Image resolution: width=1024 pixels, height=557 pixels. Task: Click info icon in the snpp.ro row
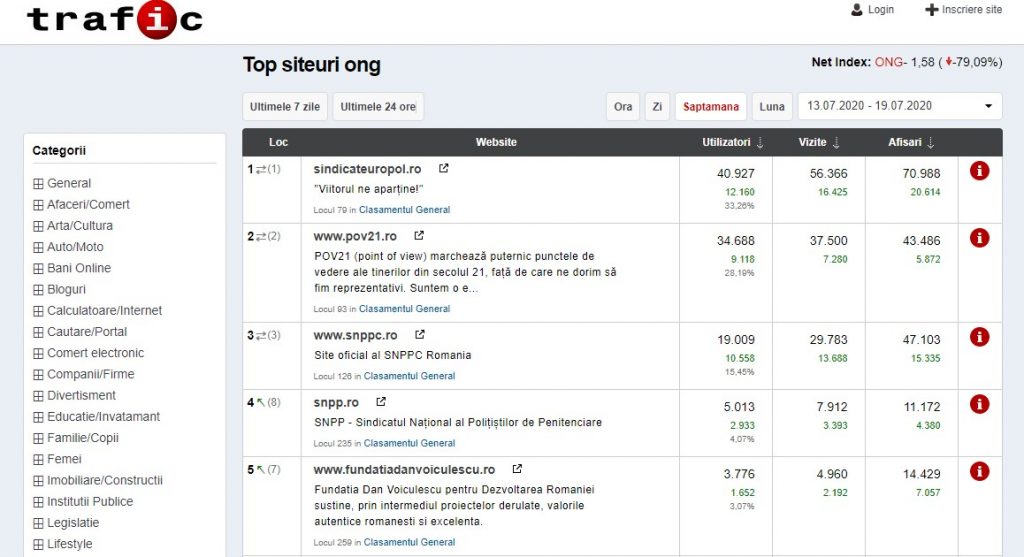979,404
